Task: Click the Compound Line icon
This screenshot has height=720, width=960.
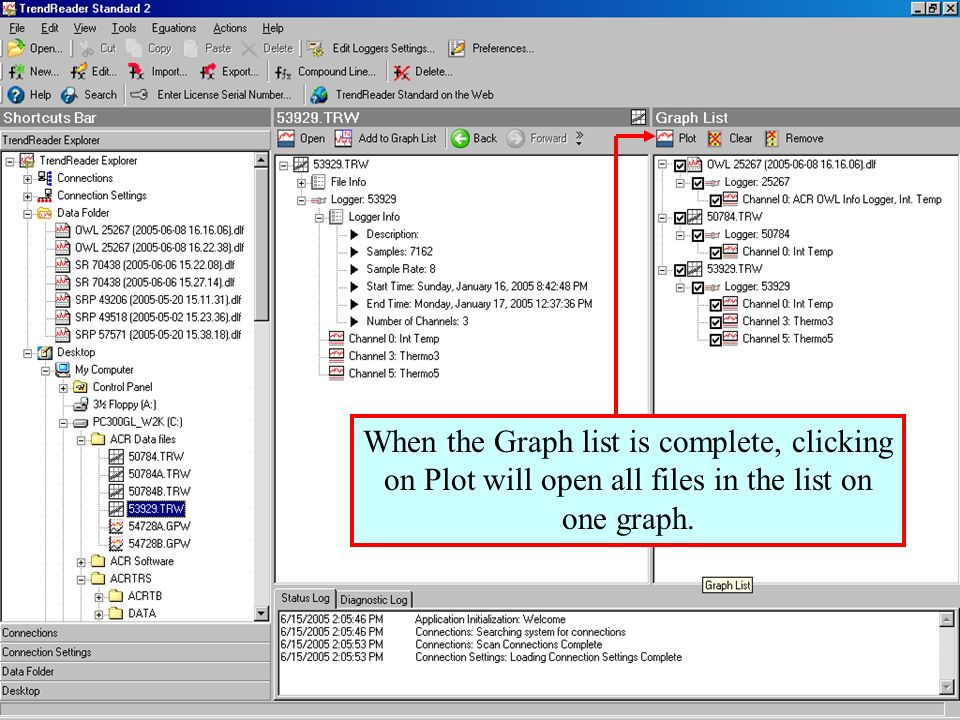Action: click(x=283, y=72)
